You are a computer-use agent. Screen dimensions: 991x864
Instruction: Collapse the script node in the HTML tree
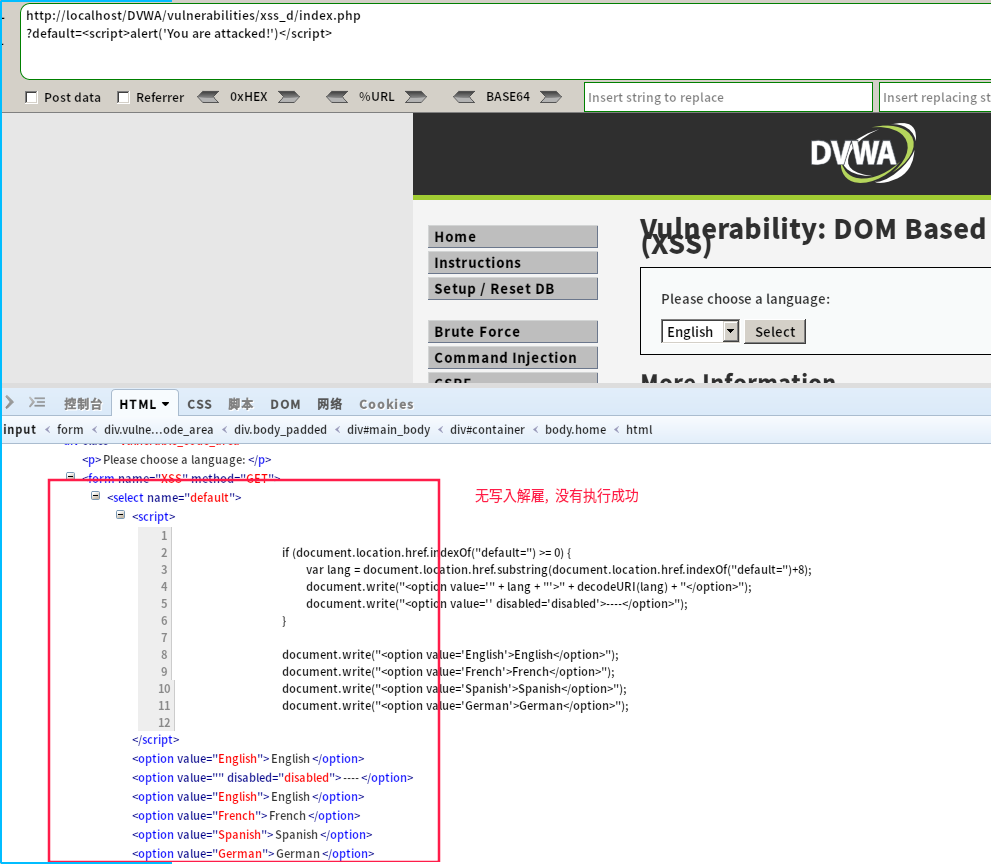[120, 516]
